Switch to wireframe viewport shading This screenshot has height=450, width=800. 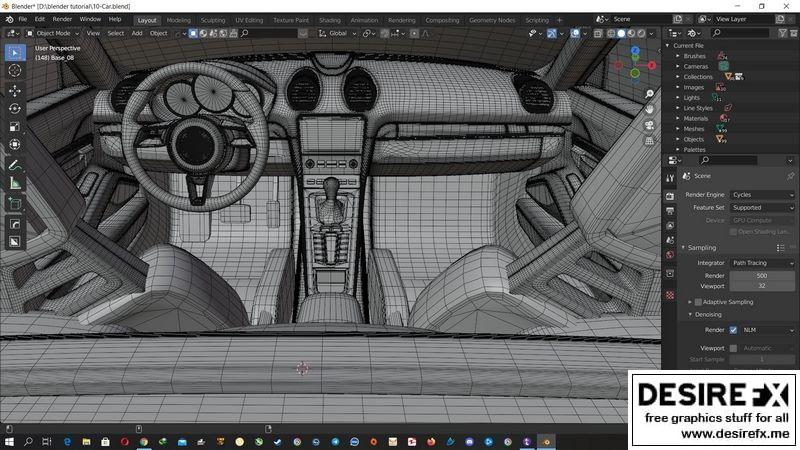(x=611, y=34)
